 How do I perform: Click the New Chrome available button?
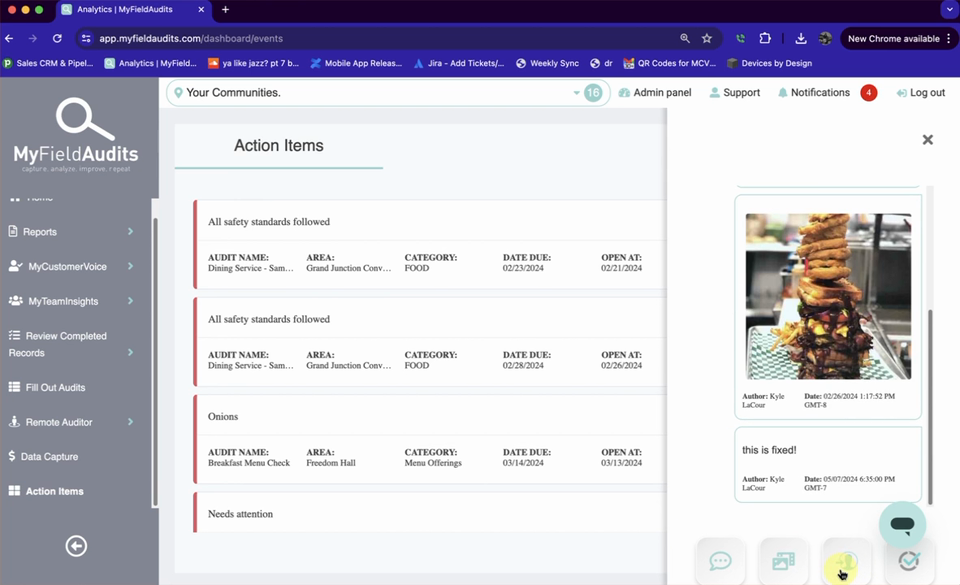click(899, 39)
